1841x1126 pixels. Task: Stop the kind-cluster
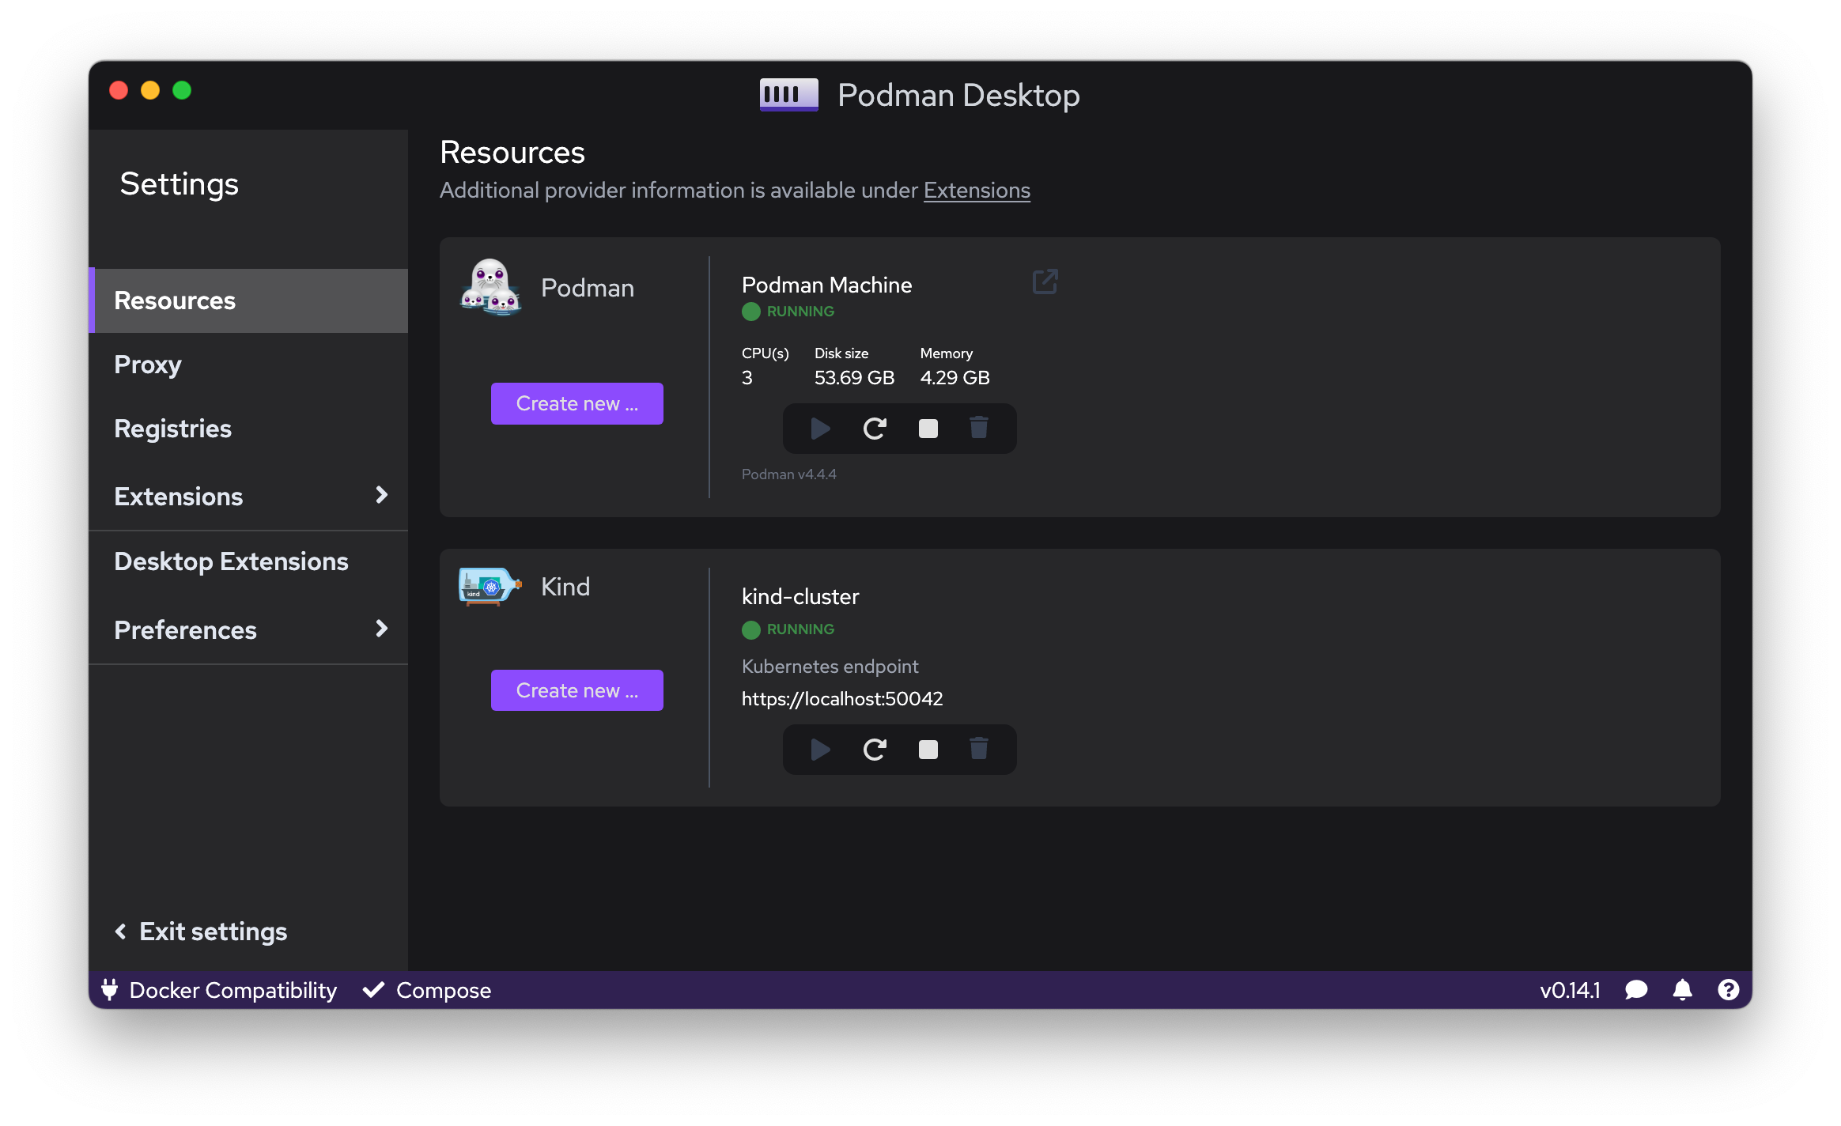pos(928,750)
